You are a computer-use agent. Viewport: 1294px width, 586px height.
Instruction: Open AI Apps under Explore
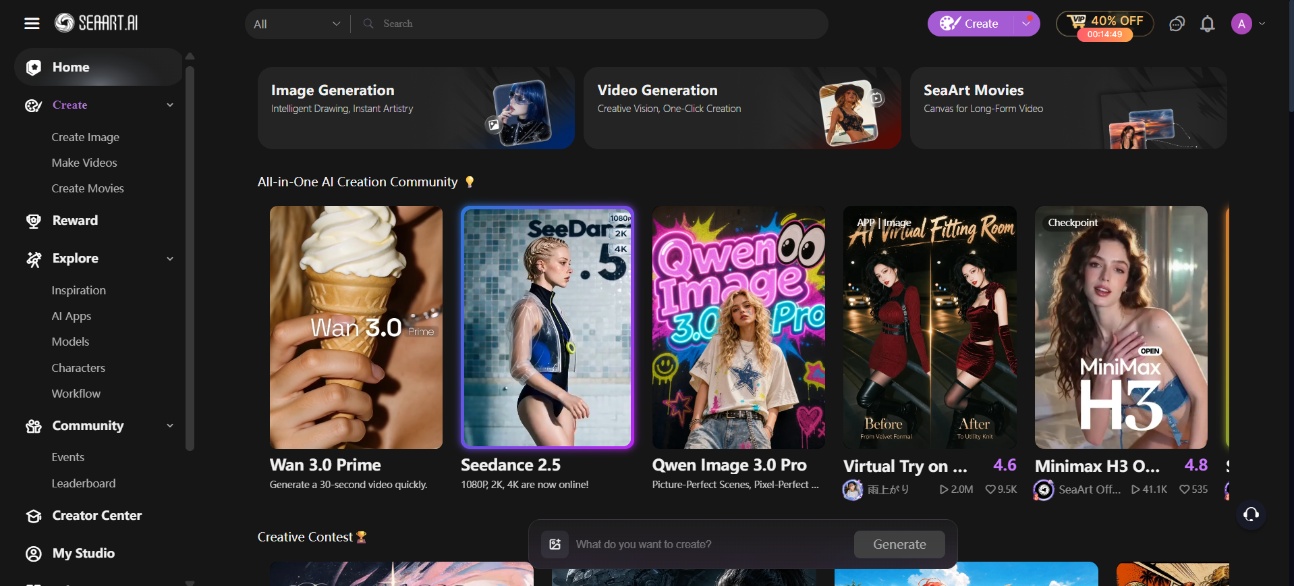click(71, 316)
